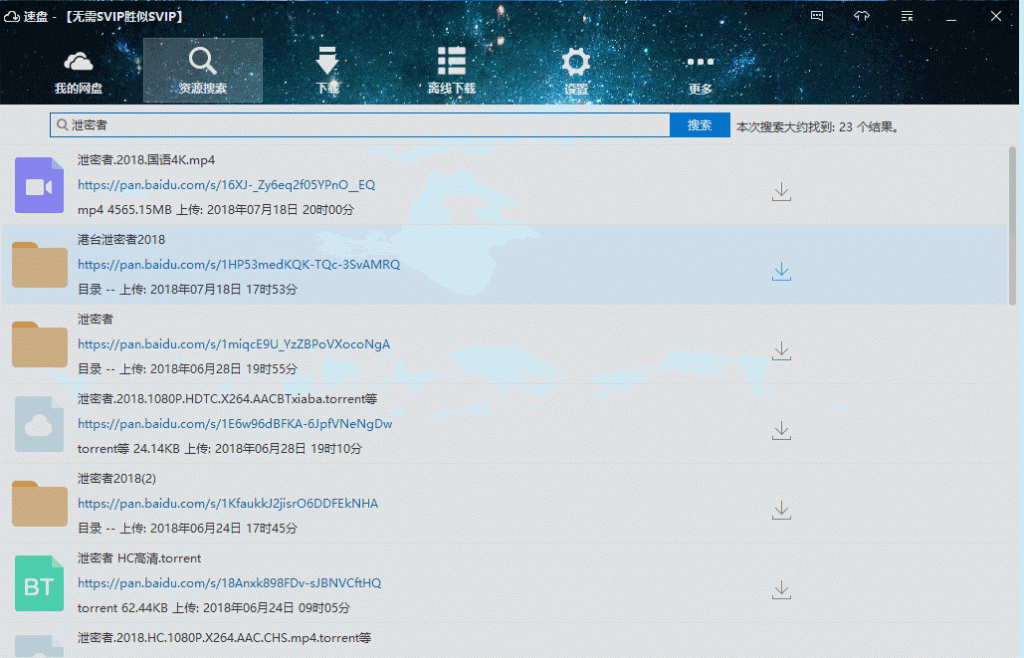Select title 泄密者.2018.HC.1080P.X264.AAC.CHS.mp4.torrent等

(x=224, y=638)
